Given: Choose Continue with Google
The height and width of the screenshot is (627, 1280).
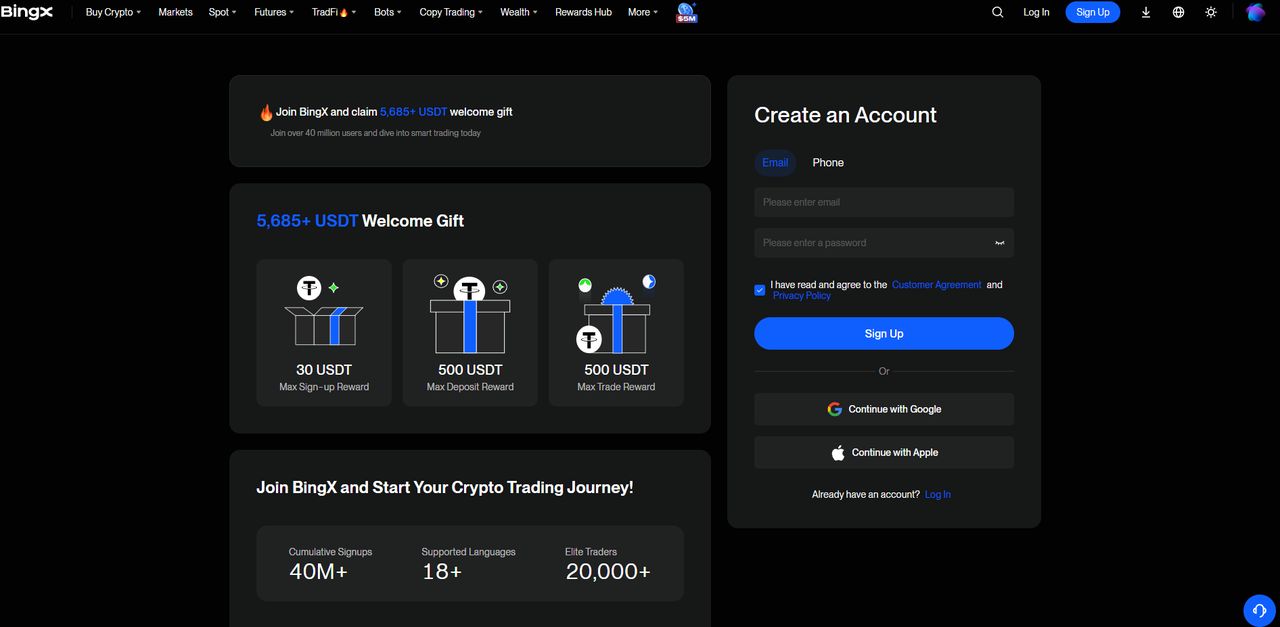Looking at the screenshot, I should (884, 409).
